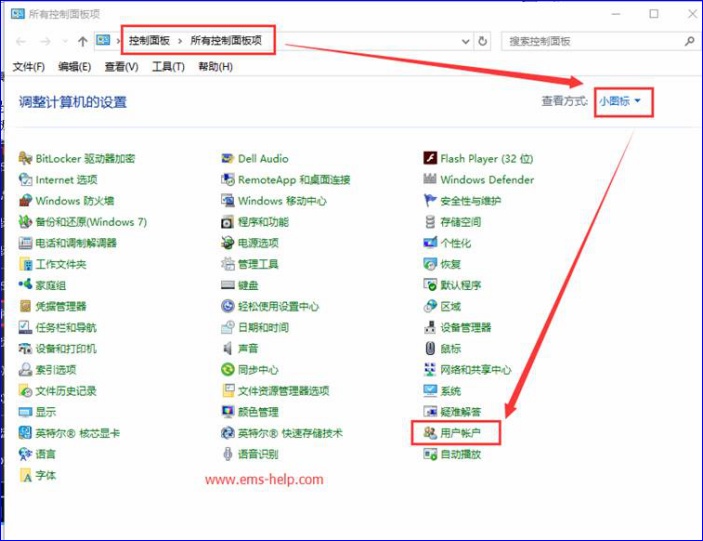The width and height of the screenshot is (703, 541).
Task: Open the 用户帐户 icon
Action: 430,433
